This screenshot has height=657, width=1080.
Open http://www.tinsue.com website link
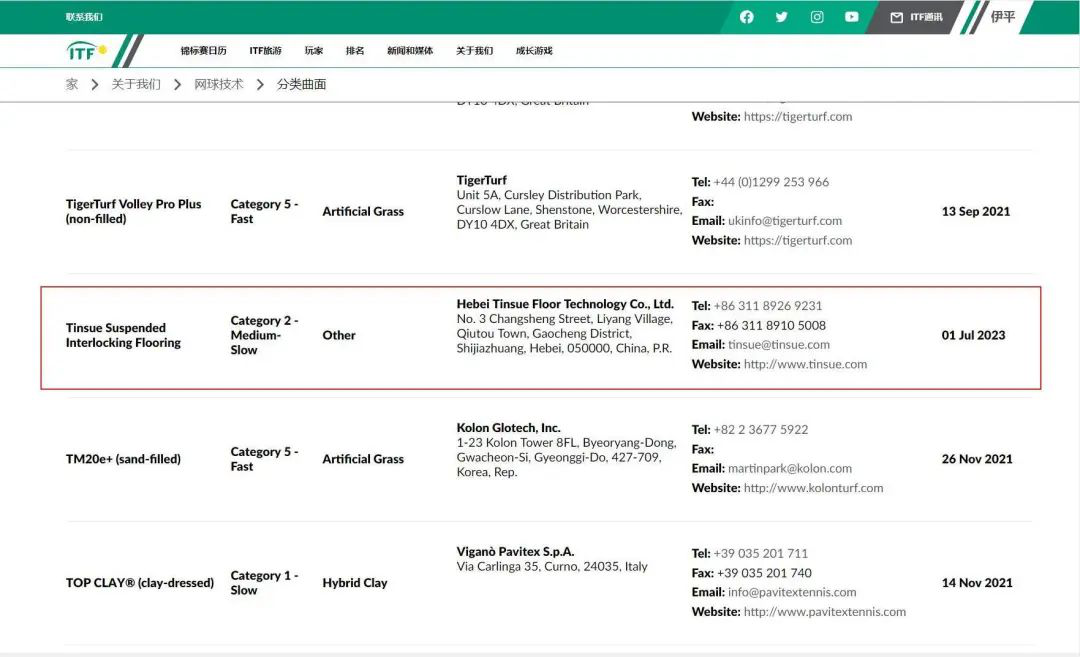805,364
